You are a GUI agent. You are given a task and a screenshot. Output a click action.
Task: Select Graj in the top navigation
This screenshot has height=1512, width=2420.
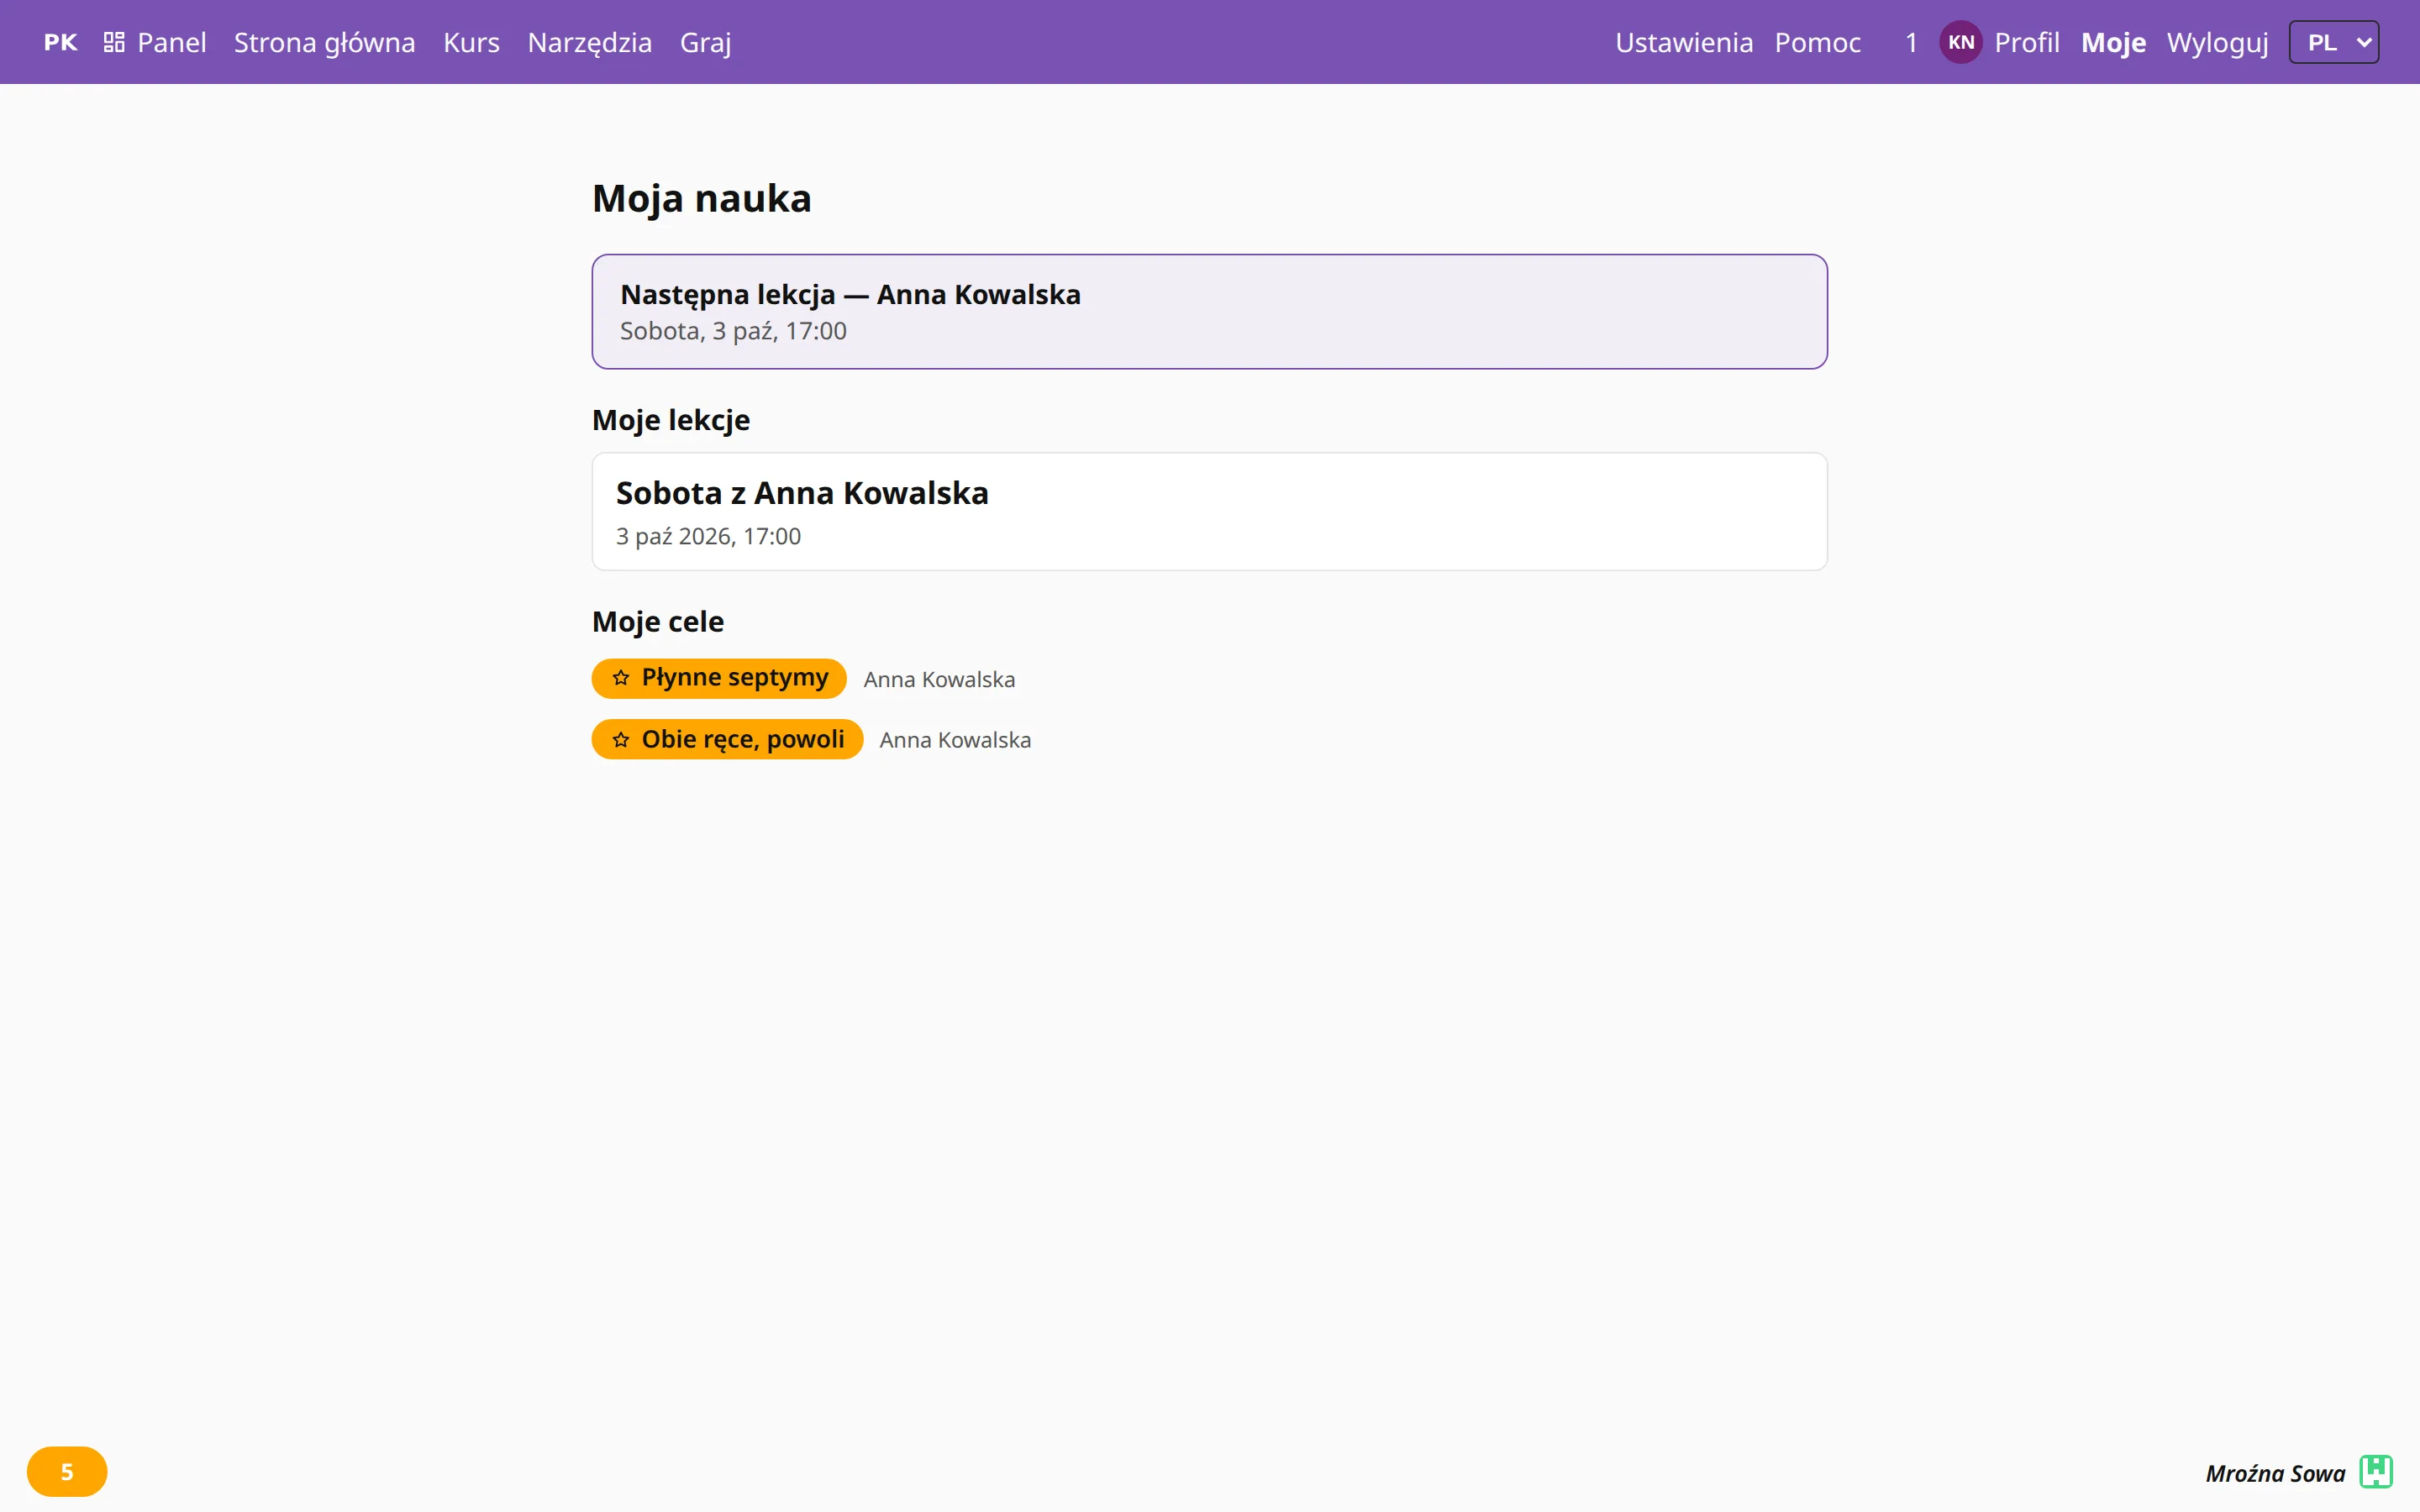tap(705, 42)
